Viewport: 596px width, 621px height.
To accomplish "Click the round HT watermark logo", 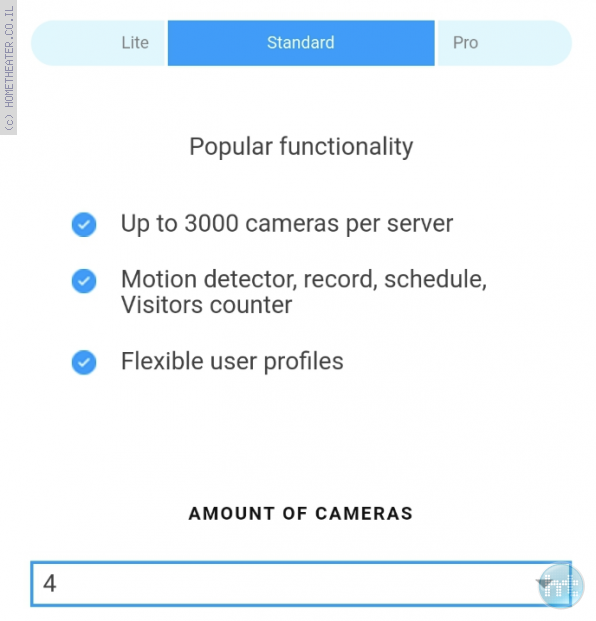I will (561, 586).
